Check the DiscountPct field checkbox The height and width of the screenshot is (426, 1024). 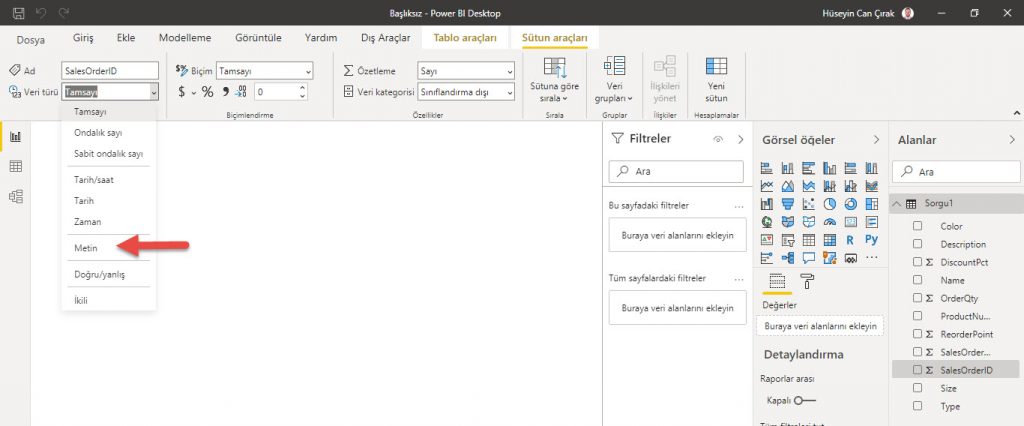(x=918, y=262)
